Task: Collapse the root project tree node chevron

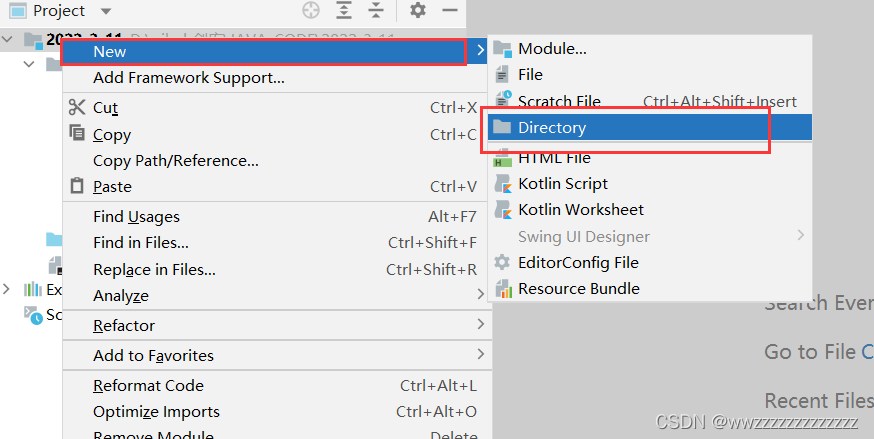Action: [7, 39]
